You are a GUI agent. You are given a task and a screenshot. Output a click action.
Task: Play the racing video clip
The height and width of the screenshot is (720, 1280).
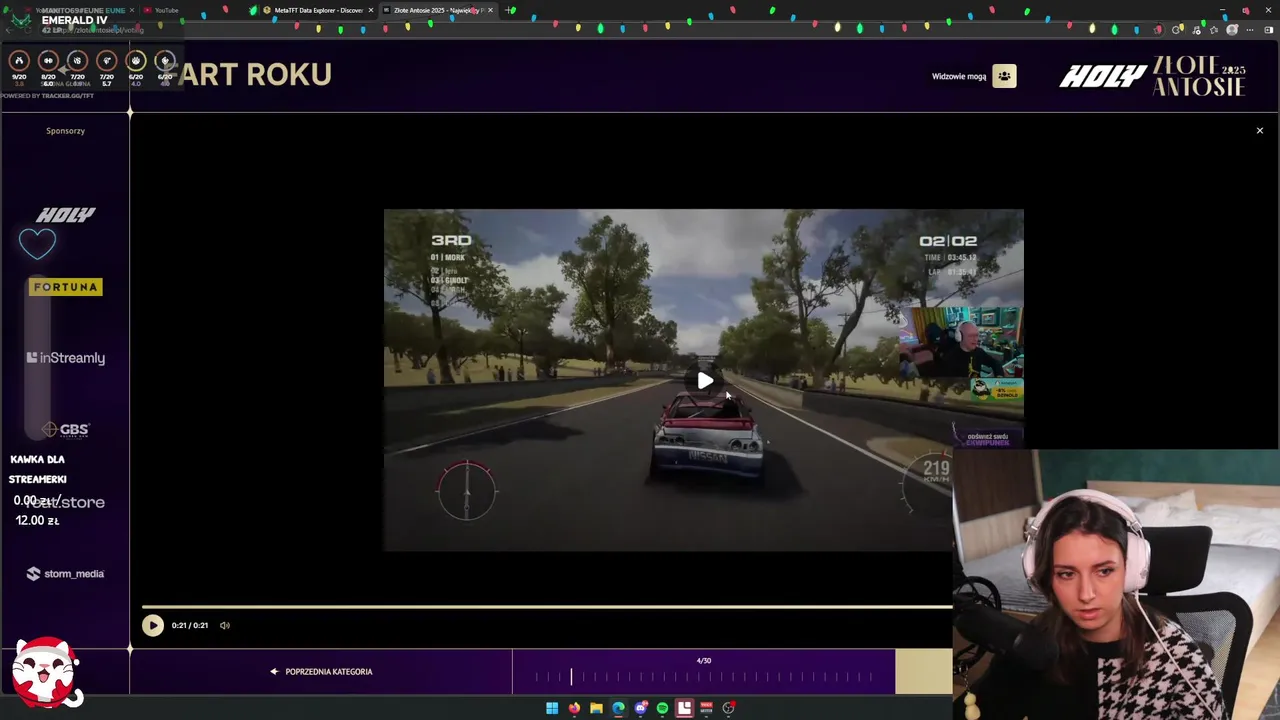pos(705,380)
